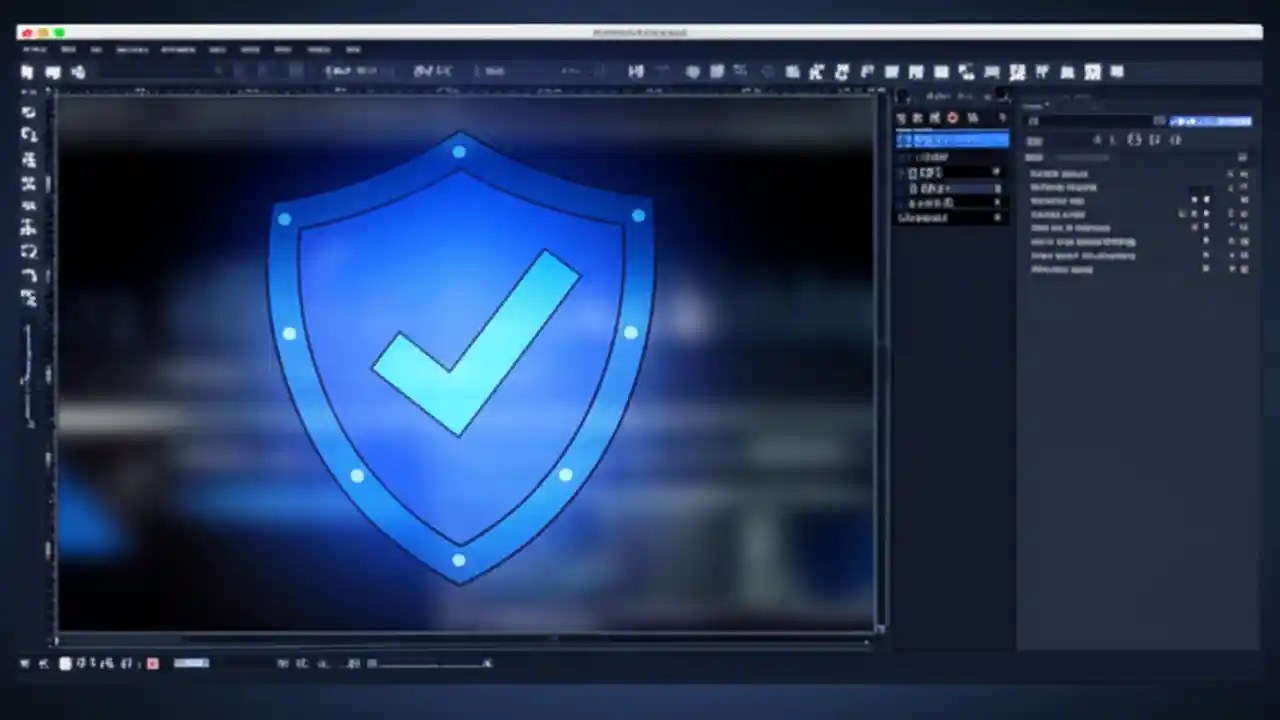Toggle the lock icon on the bottom layer entry
Image resolution: width=1280 pixels, height=720 pixels.
tap(996, 218)
